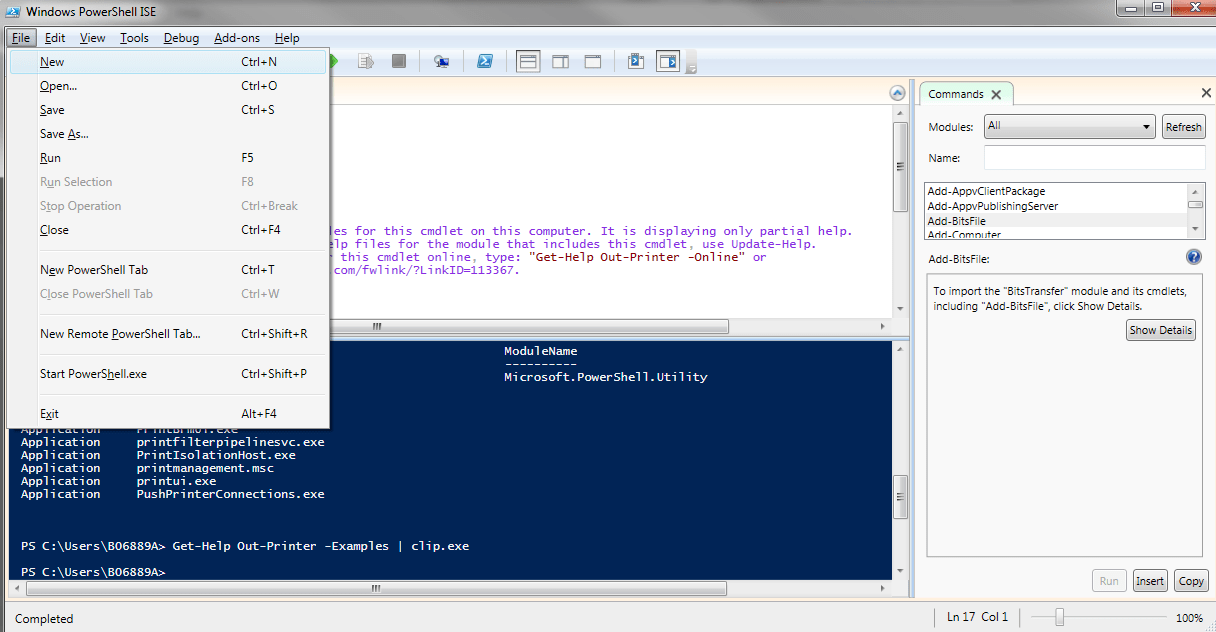Click the zoom slider thumb in status bar
The width and height of the screenshot is (1216, 632).
(x=1059, y=617)
